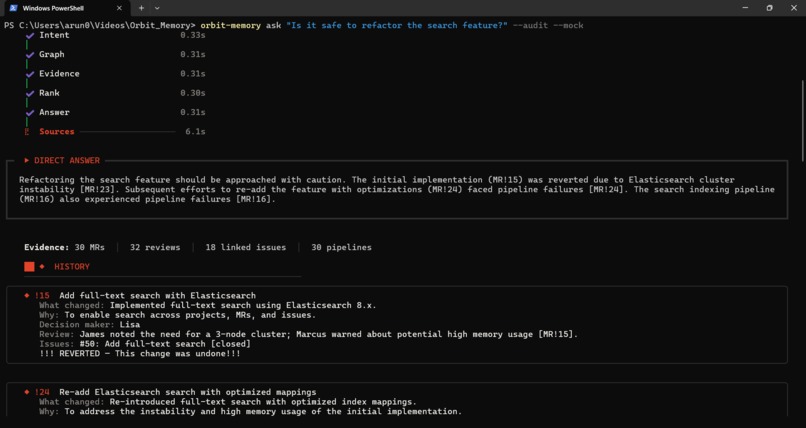Click the quoted question in the command
Image resolution: width=806 pixels, height=428 pixels.
(x=397, y=25)
